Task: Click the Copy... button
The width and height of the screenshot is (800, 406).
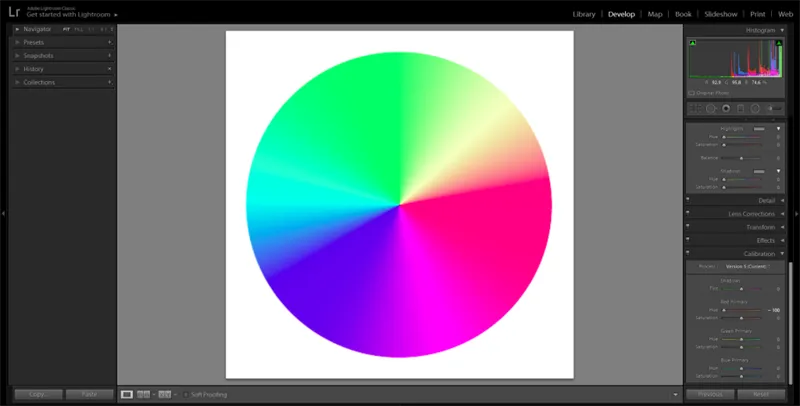Action: tap(38, 395)
